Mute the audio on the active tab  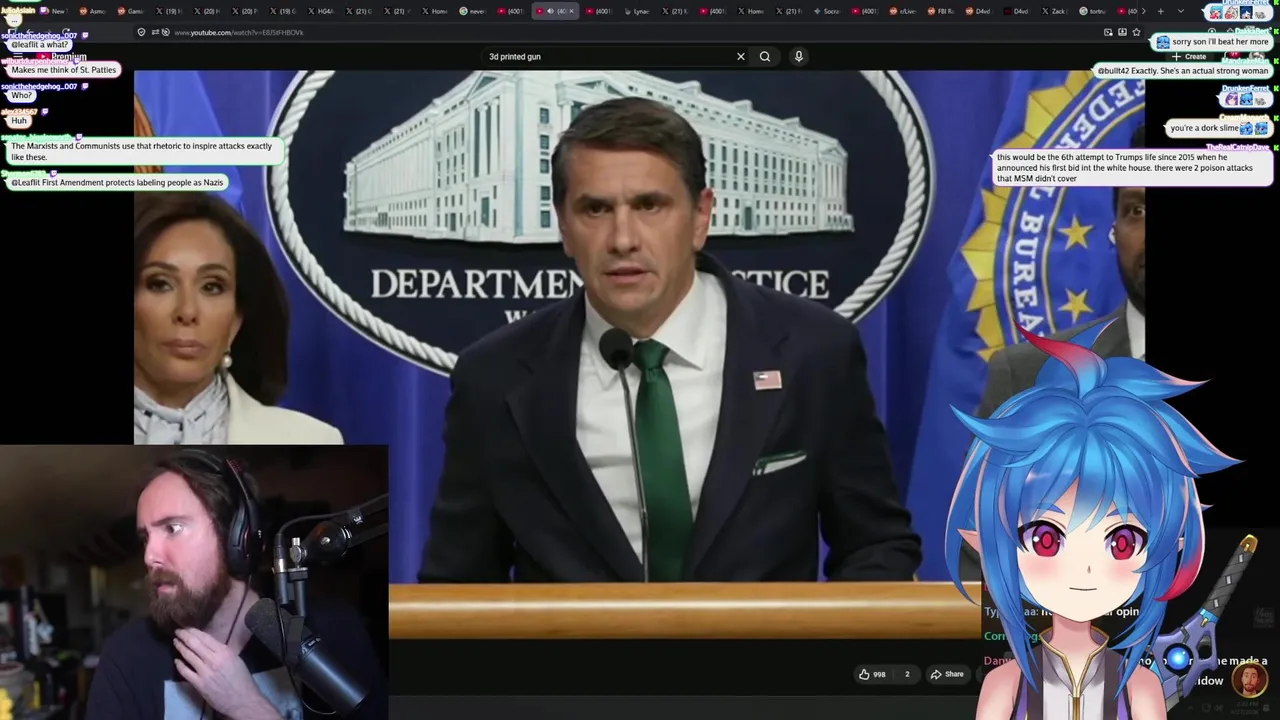(x=549, y=11)
